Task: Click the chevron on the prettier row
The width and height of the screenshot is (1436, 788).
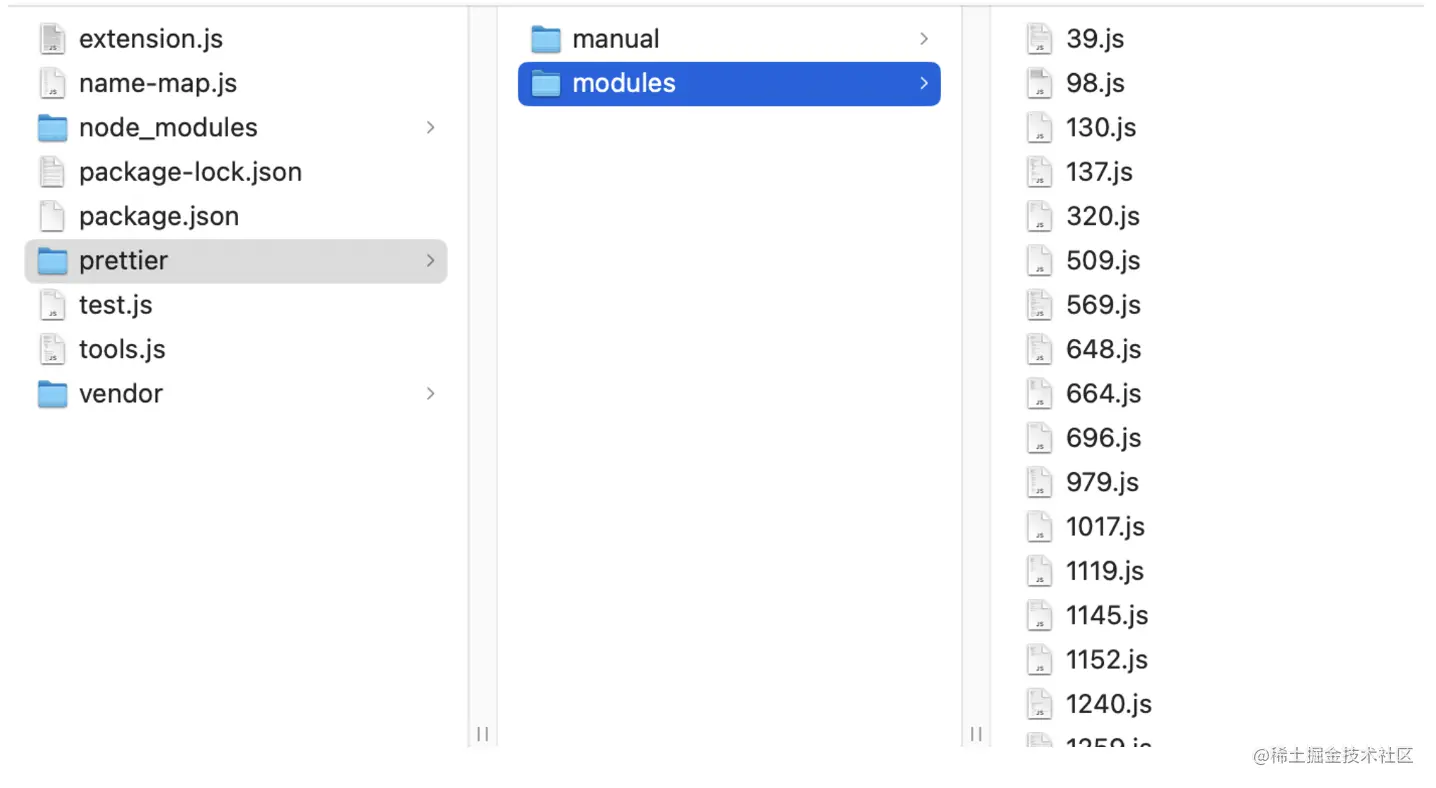Action: tap(431, 261)
